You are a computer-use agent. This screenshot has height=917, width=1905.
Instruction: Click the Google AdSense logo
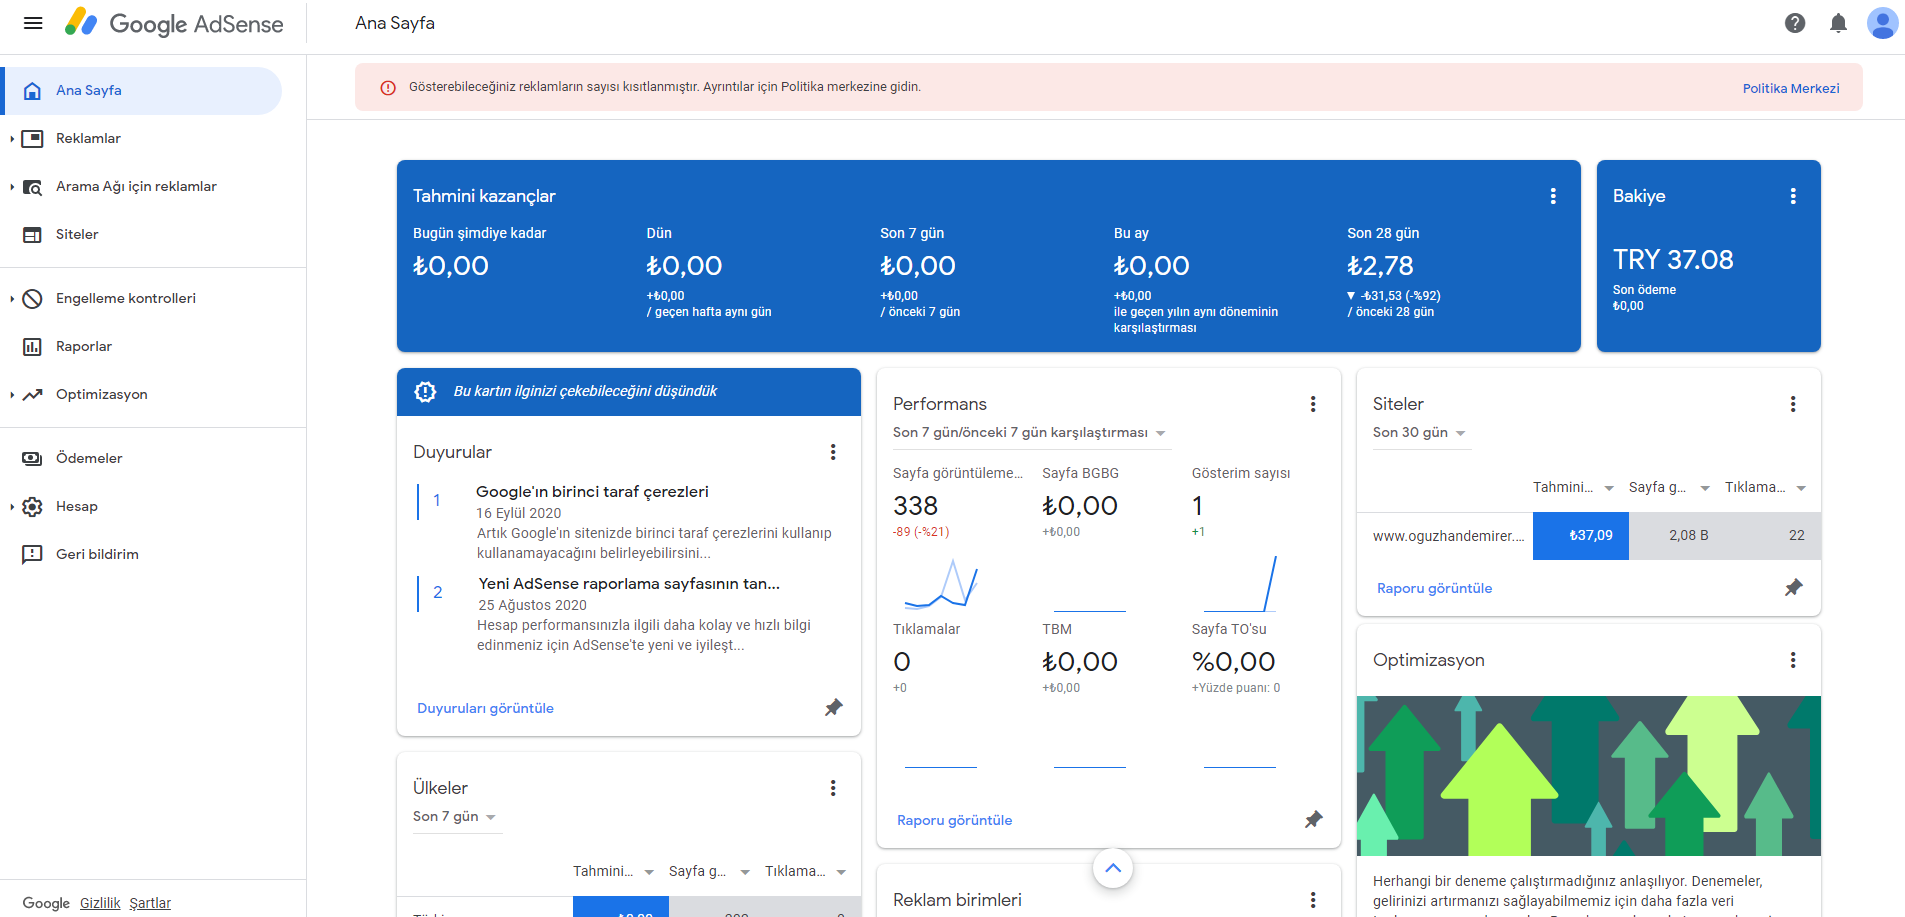[x=174, y=23]
